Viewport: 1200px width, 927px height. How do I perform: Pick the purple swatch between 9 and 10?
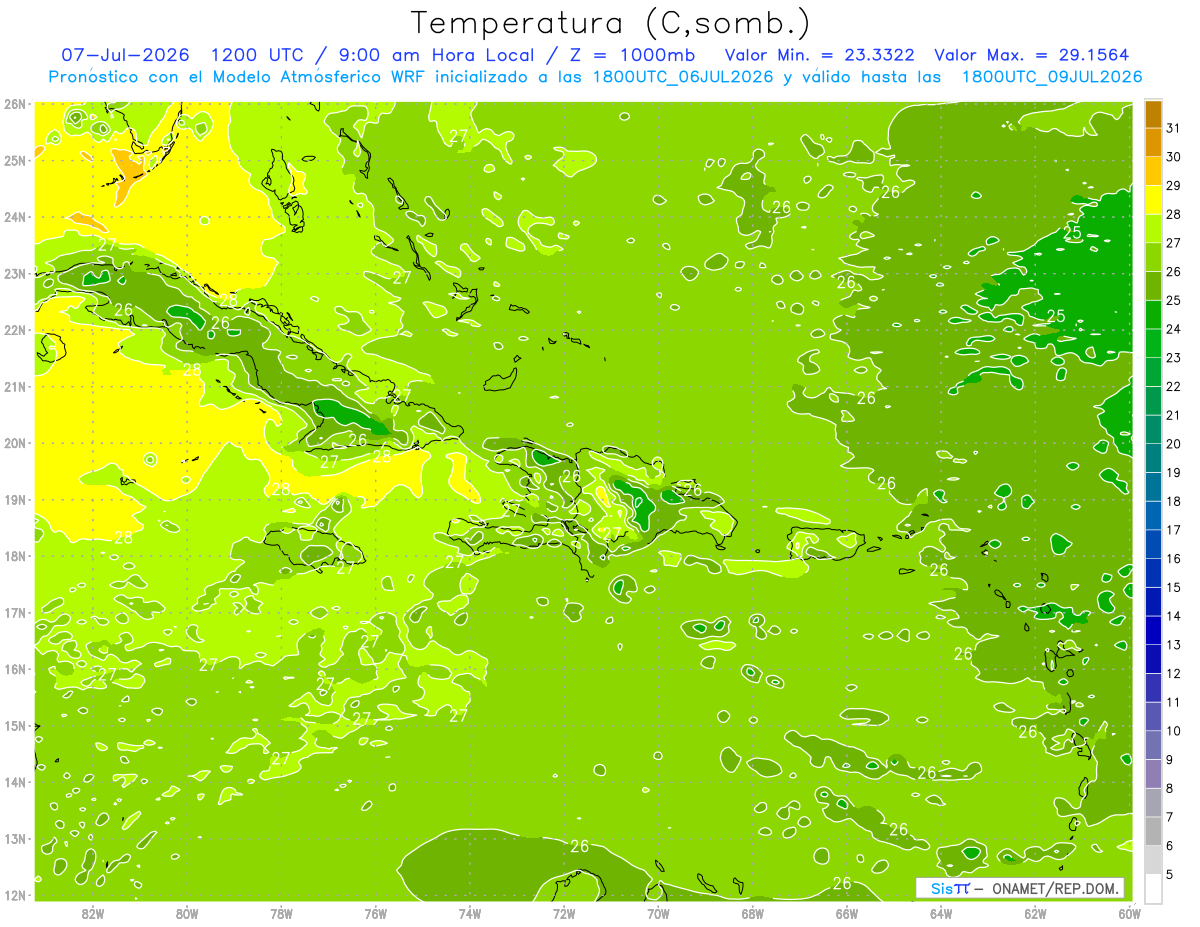(1153, 745)
